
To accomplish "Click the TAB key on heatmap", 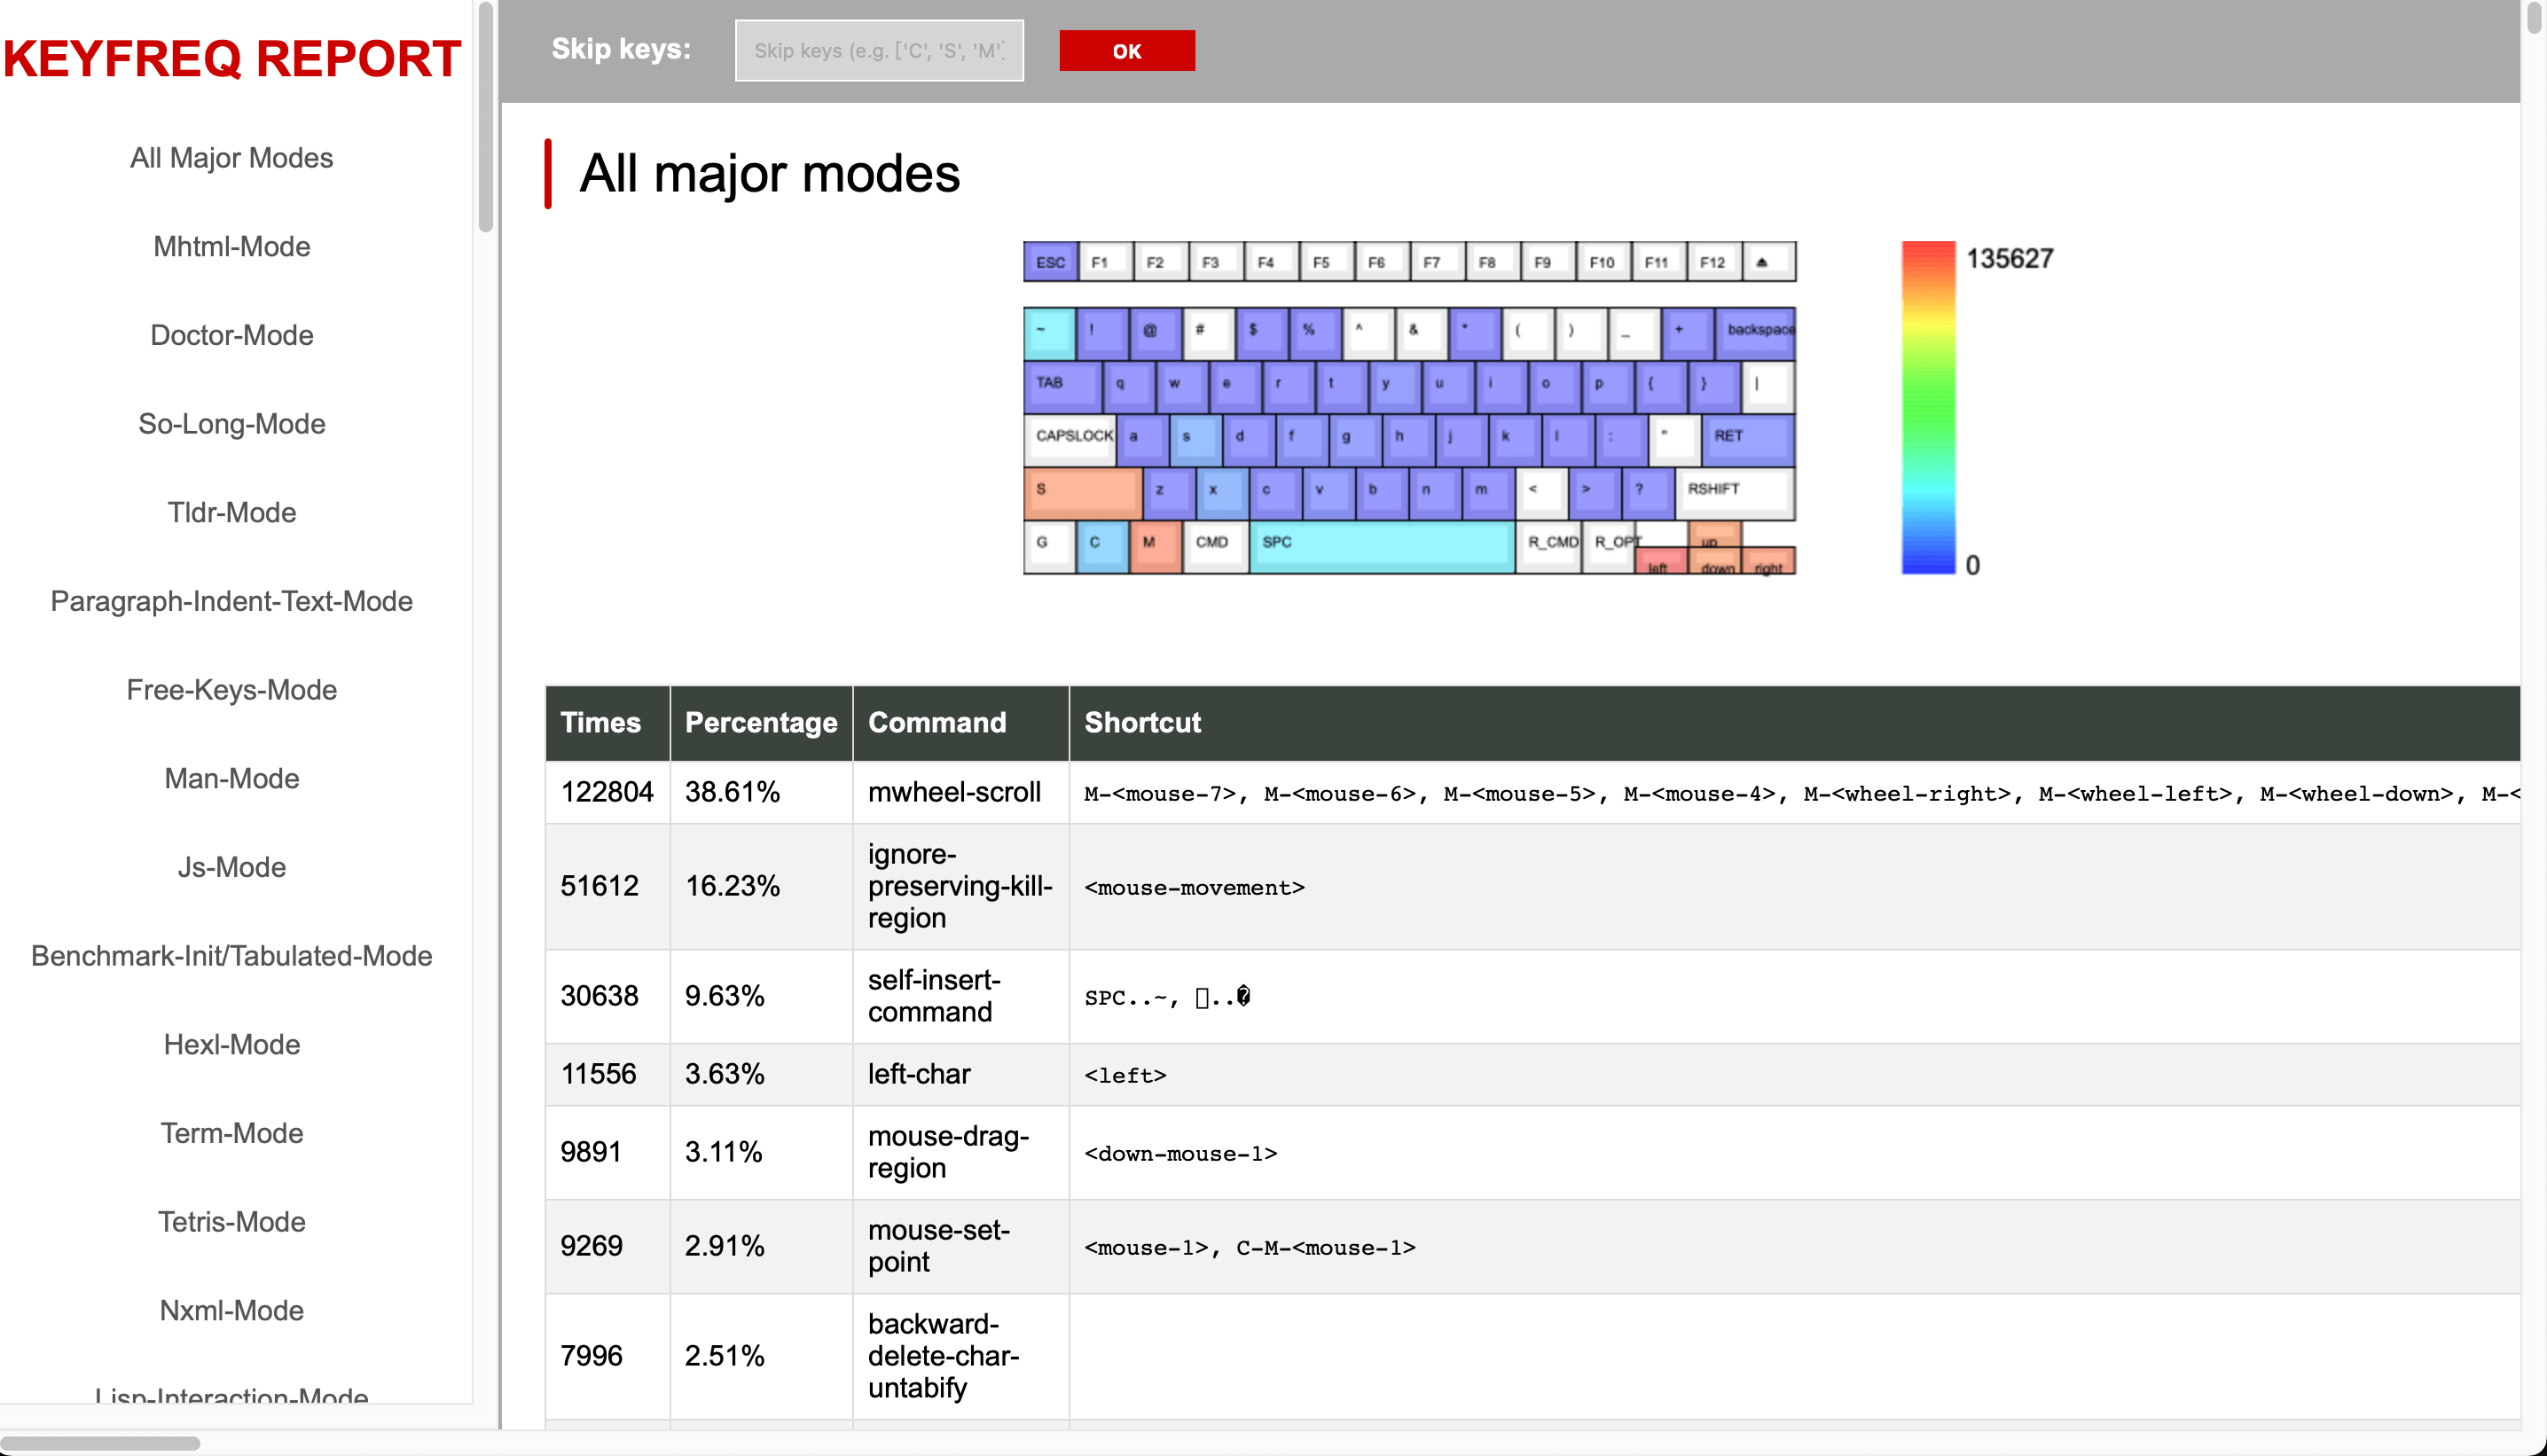I will [1062, 386].
